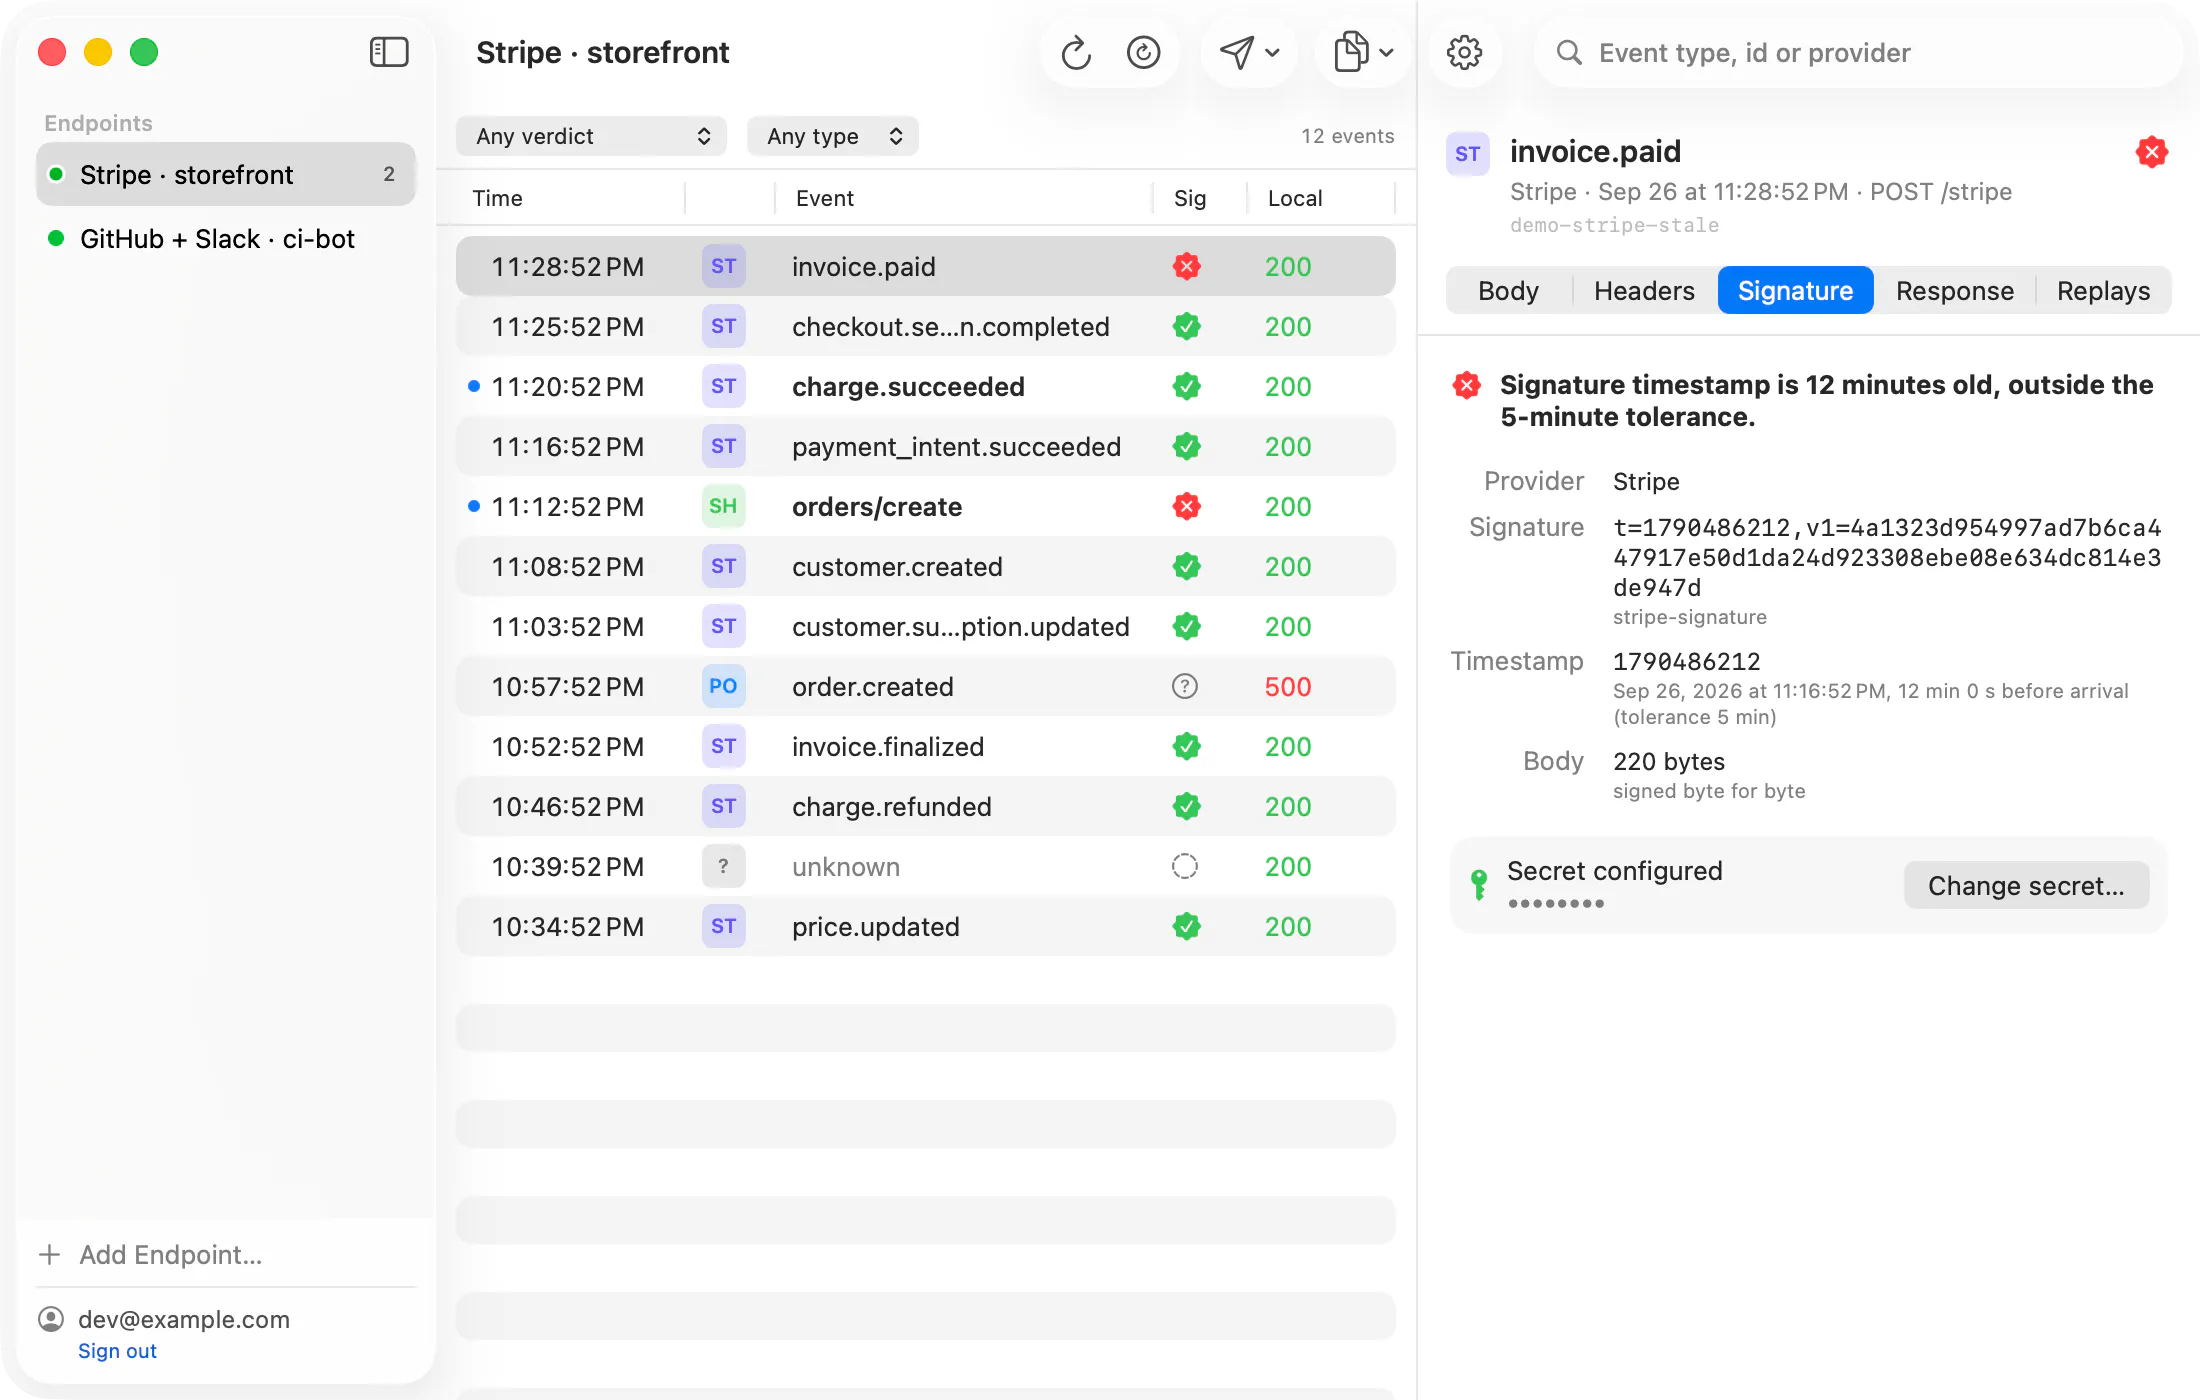
Task: Select the invoice.finalized event
Action: point(926,746)
